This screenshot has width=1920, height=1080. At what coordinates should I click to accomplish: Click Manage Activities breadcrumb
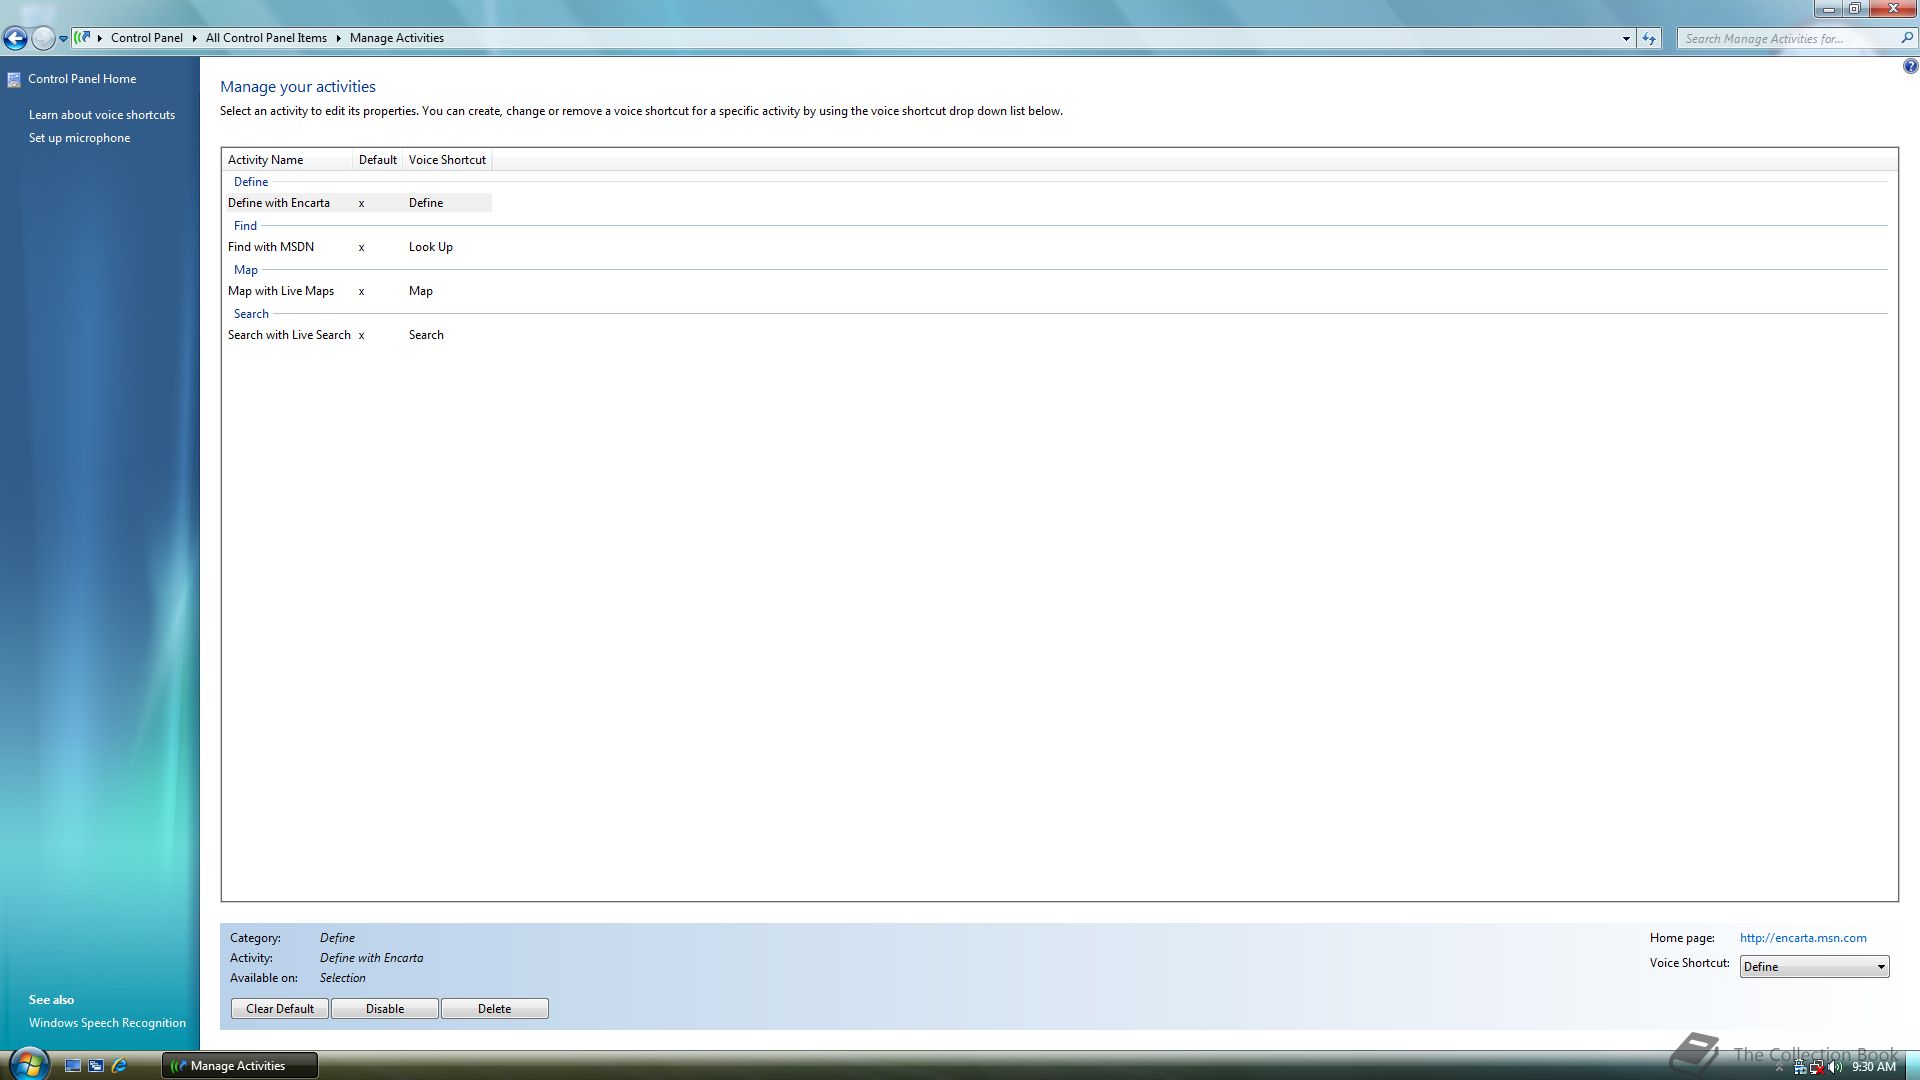click(397, 38)
